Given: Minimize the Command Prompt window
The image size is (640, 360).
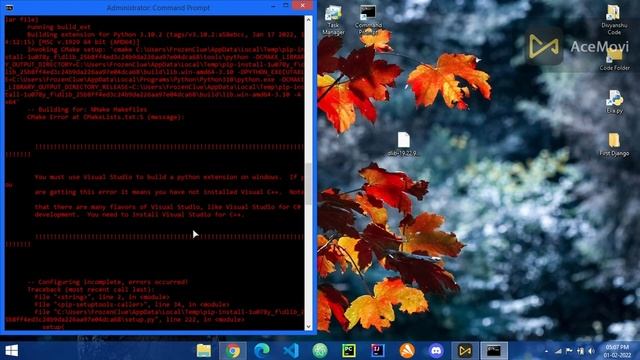Looking at the screenshot, I should [x=273, y=6].
